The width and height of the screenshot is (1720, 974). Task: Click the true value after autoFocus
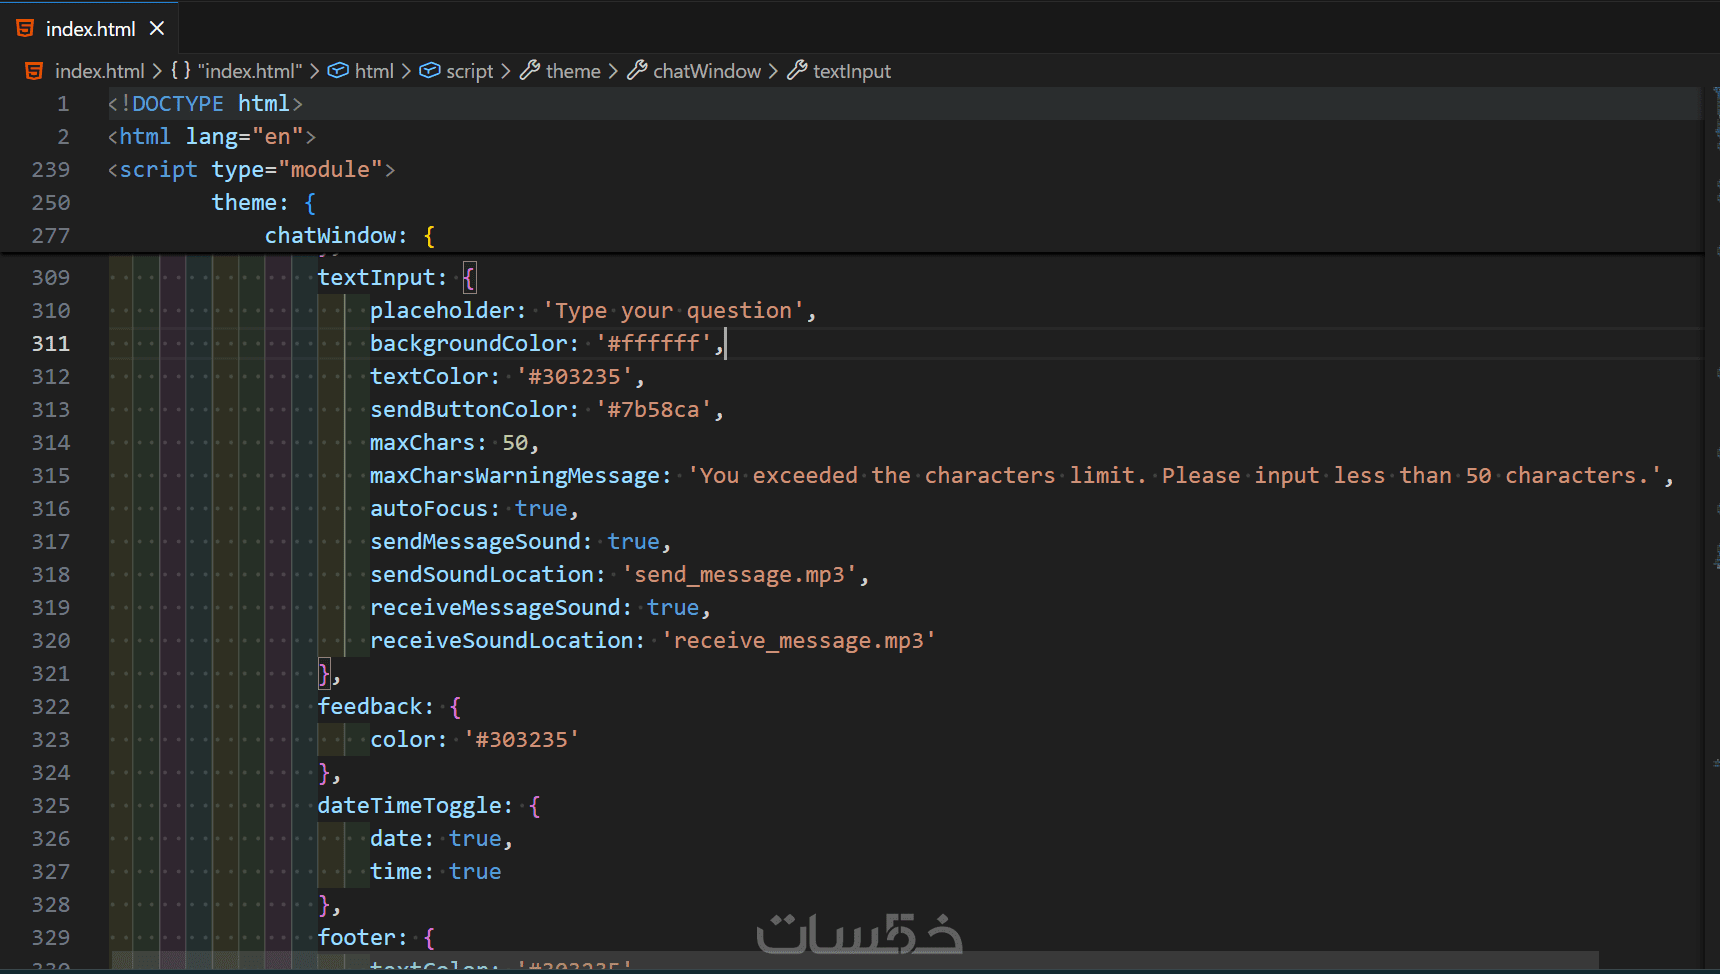(541, 509)
